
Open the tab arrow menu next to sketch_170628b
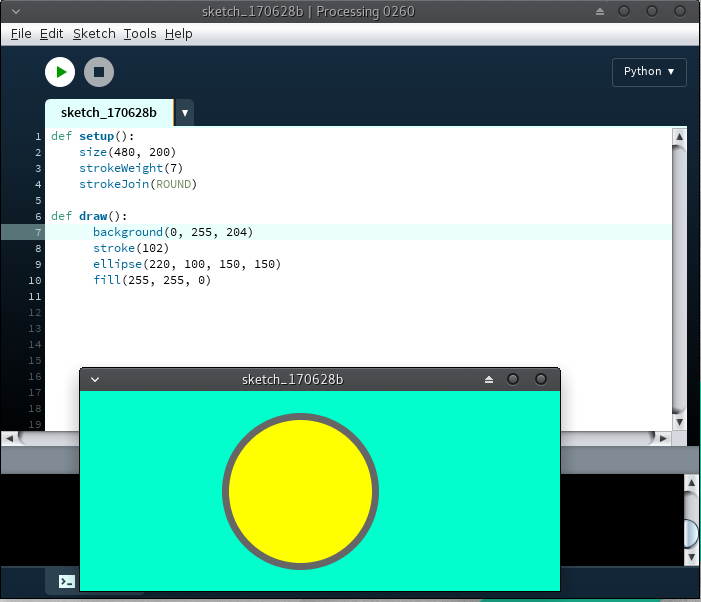click(x=185, y=113)
